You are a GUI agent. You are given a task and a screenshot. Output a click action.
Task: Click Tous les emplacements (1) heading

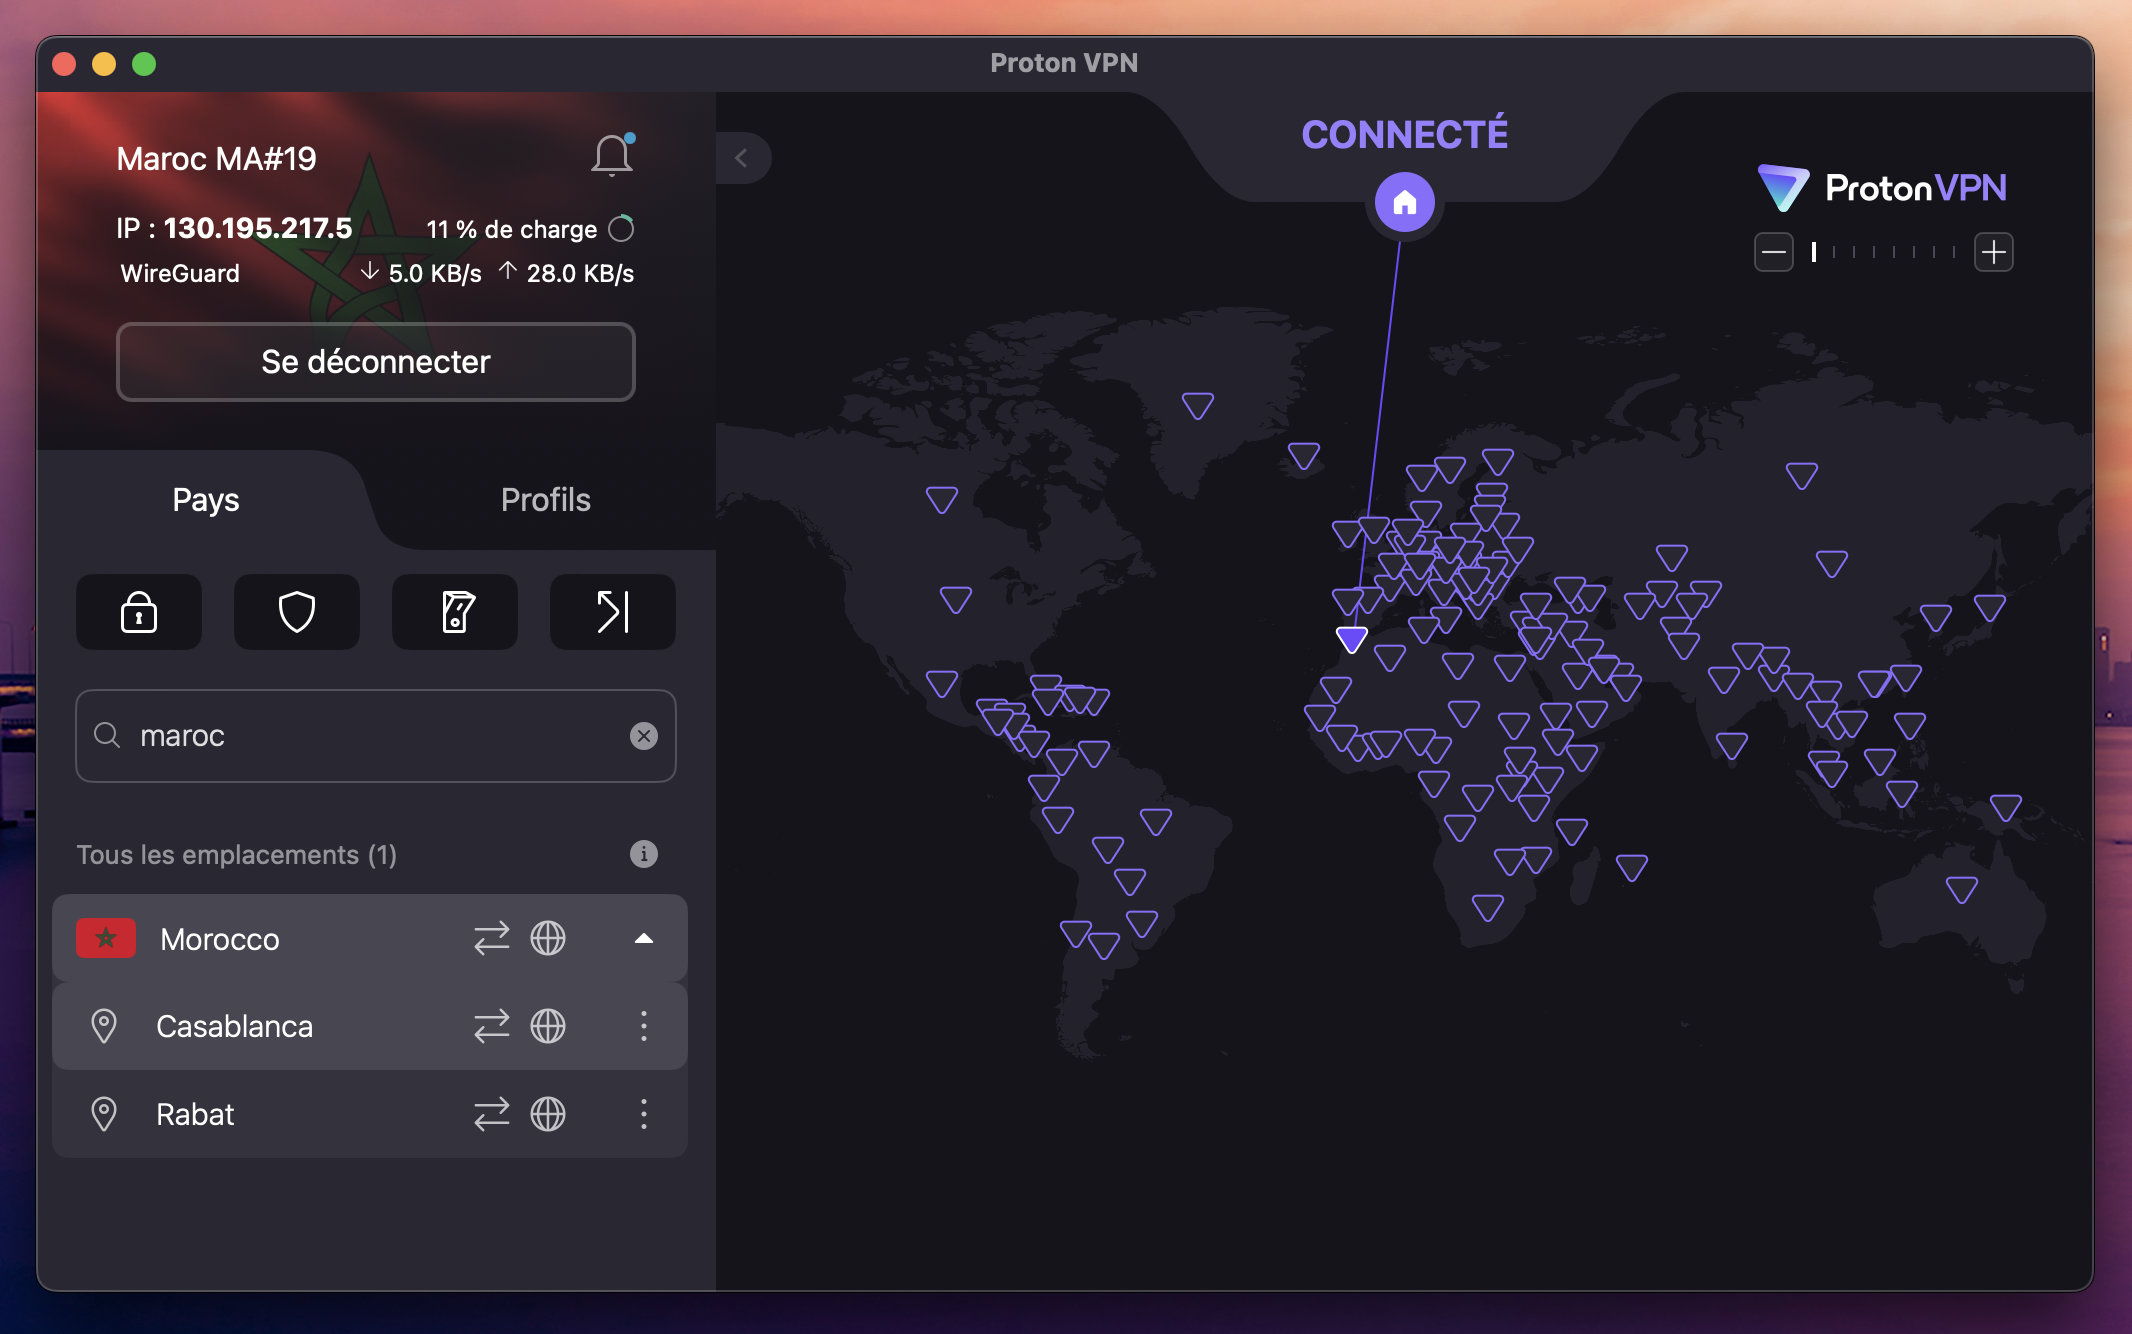pos(237,855)
